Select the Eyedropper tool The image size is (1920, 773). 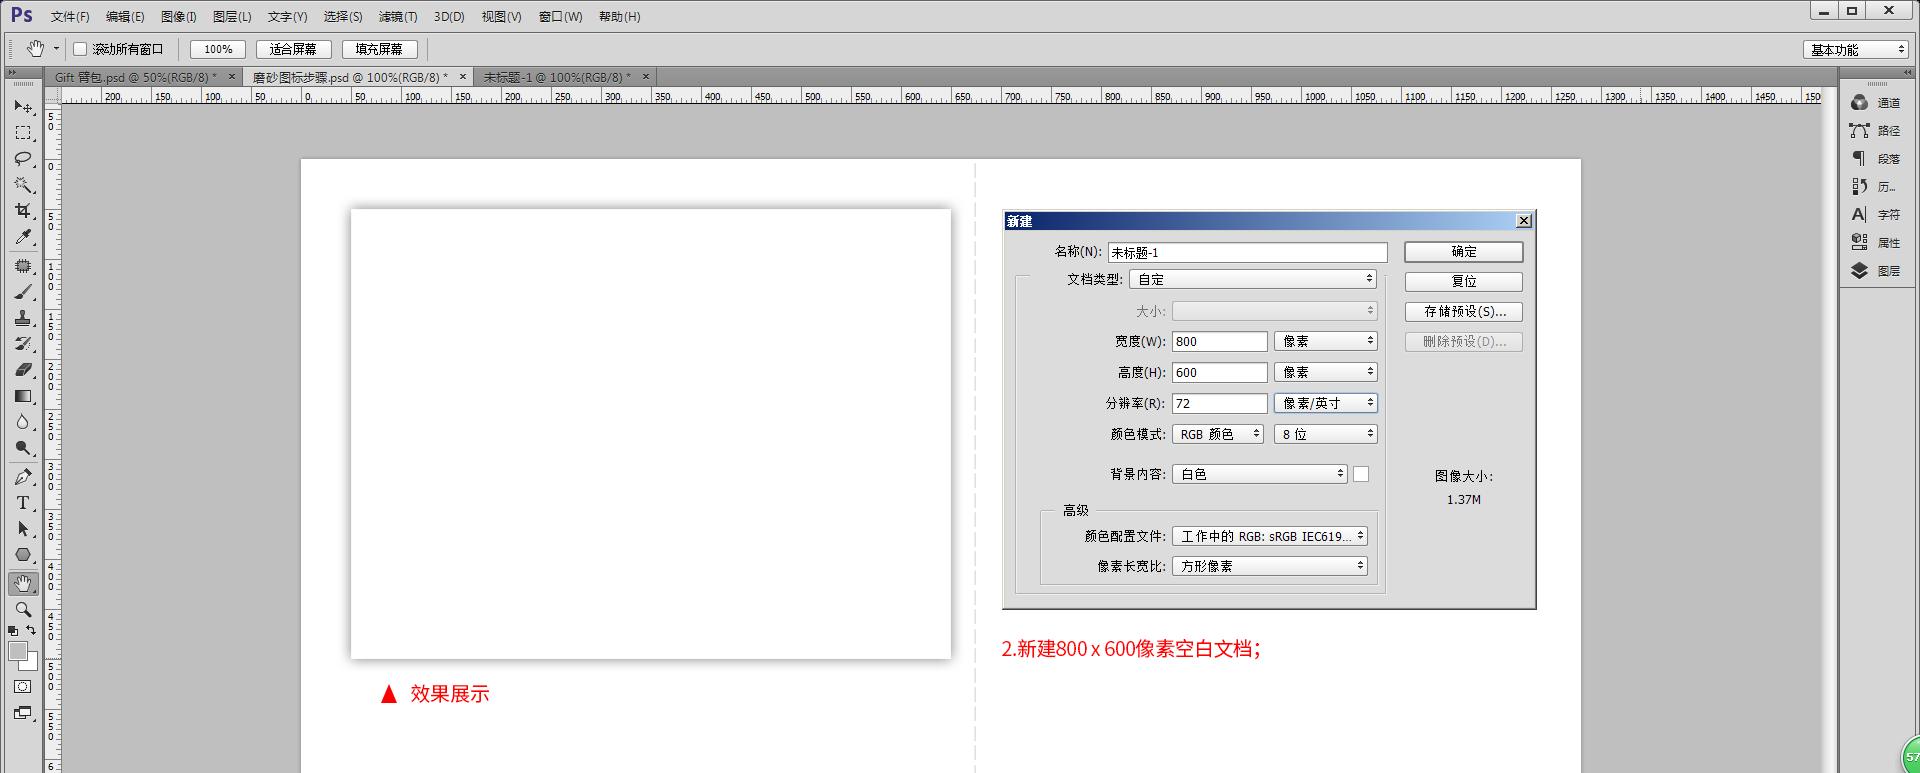(23, 237)
